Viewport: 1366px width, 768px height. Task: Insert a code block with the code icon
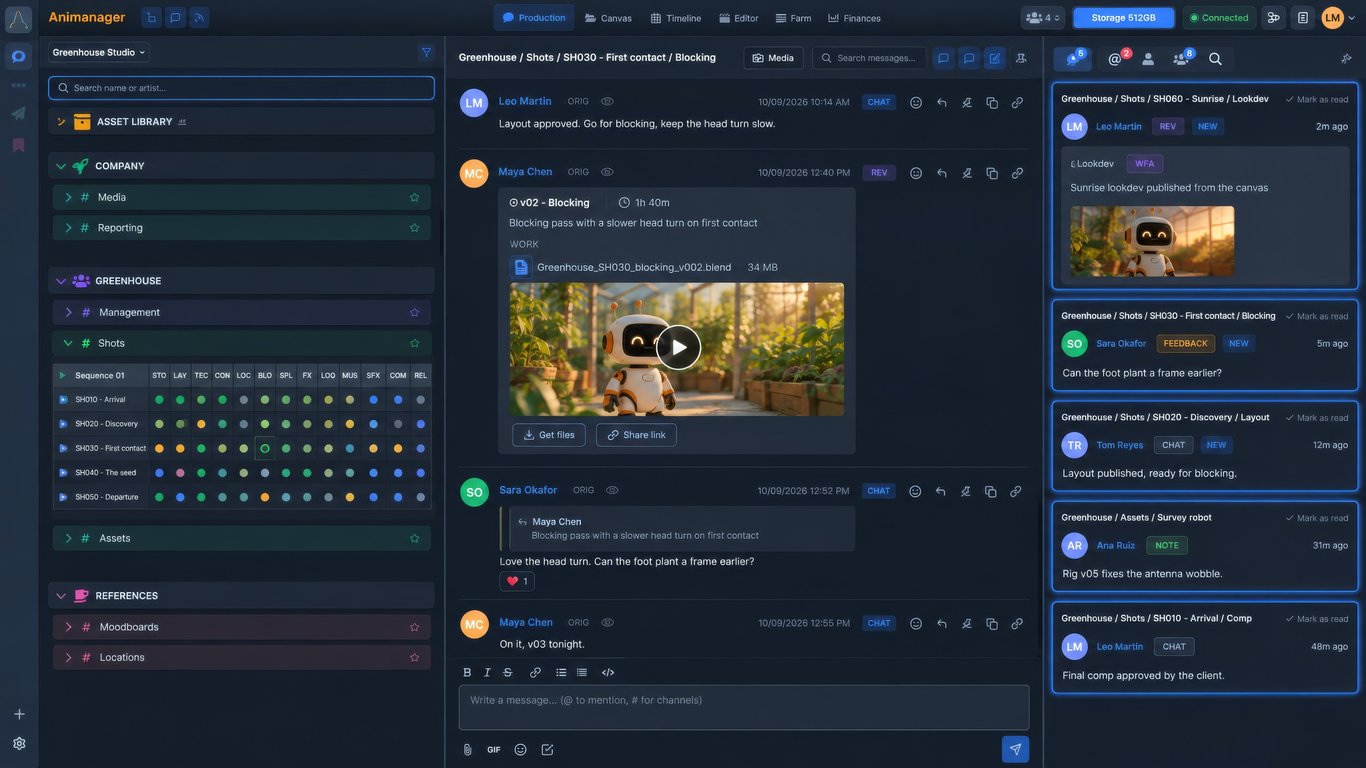[x=608, y=672]
